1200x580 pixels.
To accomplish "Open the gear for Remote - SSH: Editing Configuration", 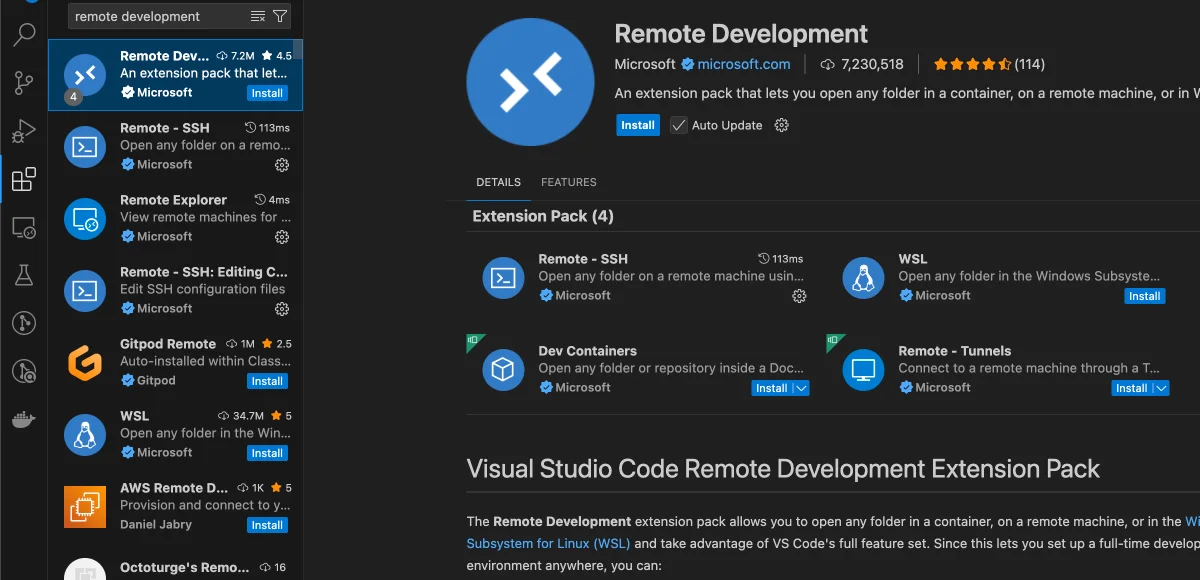I will point(282,309).
